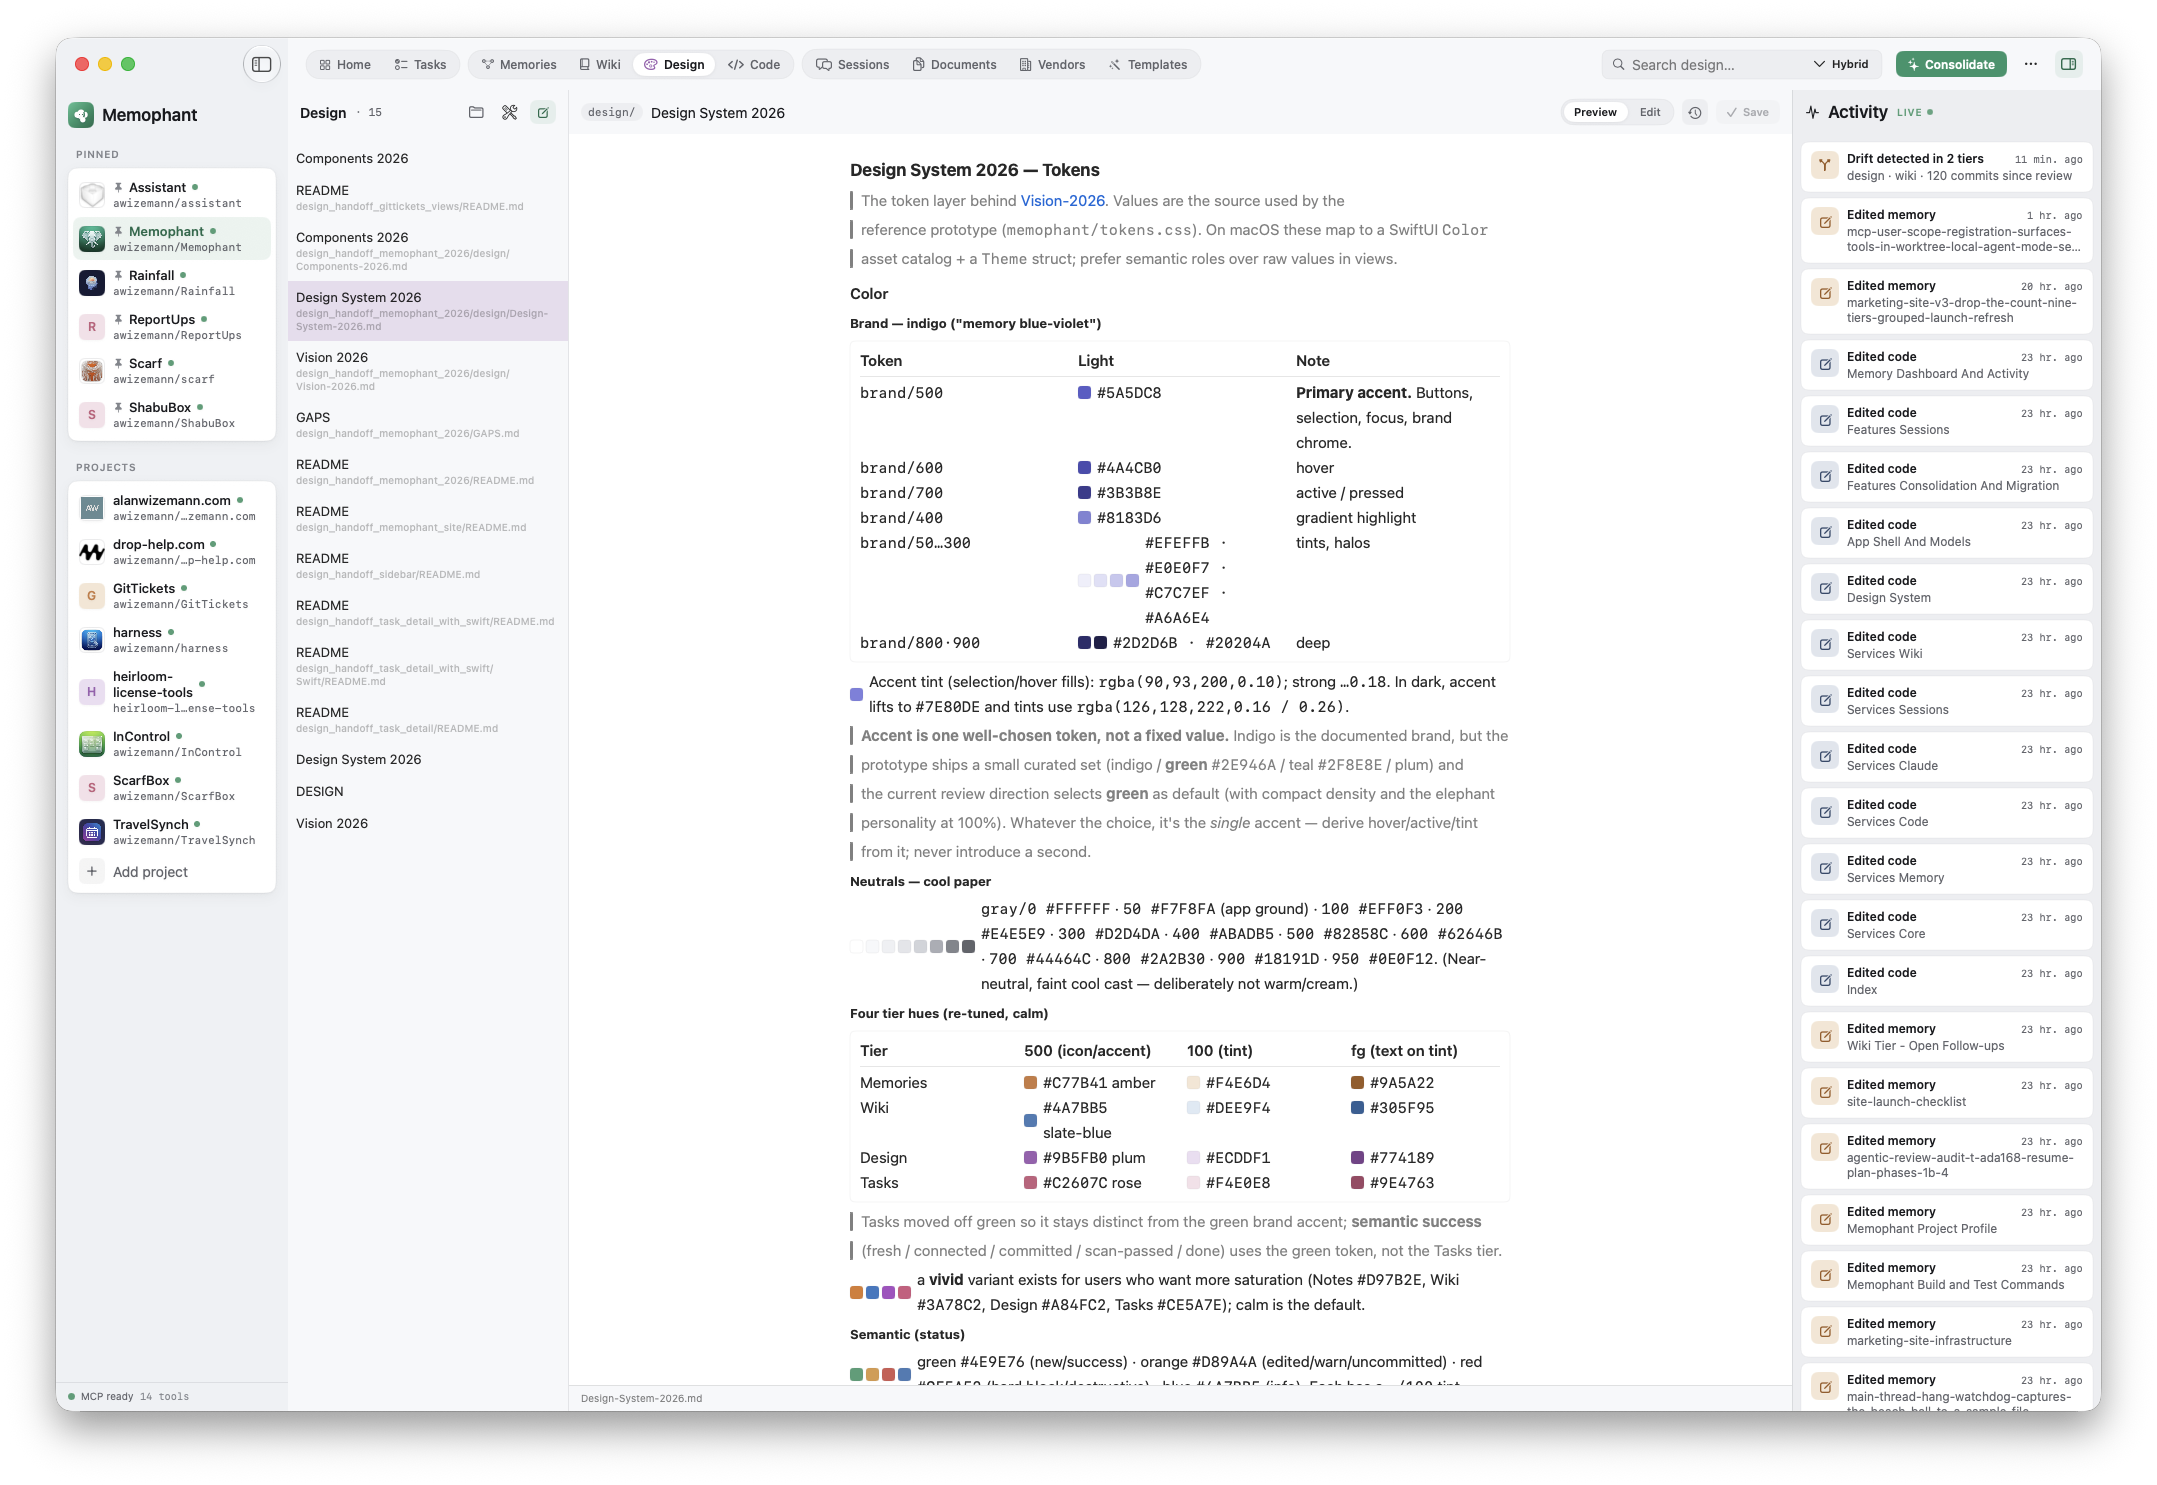Click the drop-help.com project avatar
Image resolution: width=2157 pixels, height=1485 pixels.
coord(92,552)
